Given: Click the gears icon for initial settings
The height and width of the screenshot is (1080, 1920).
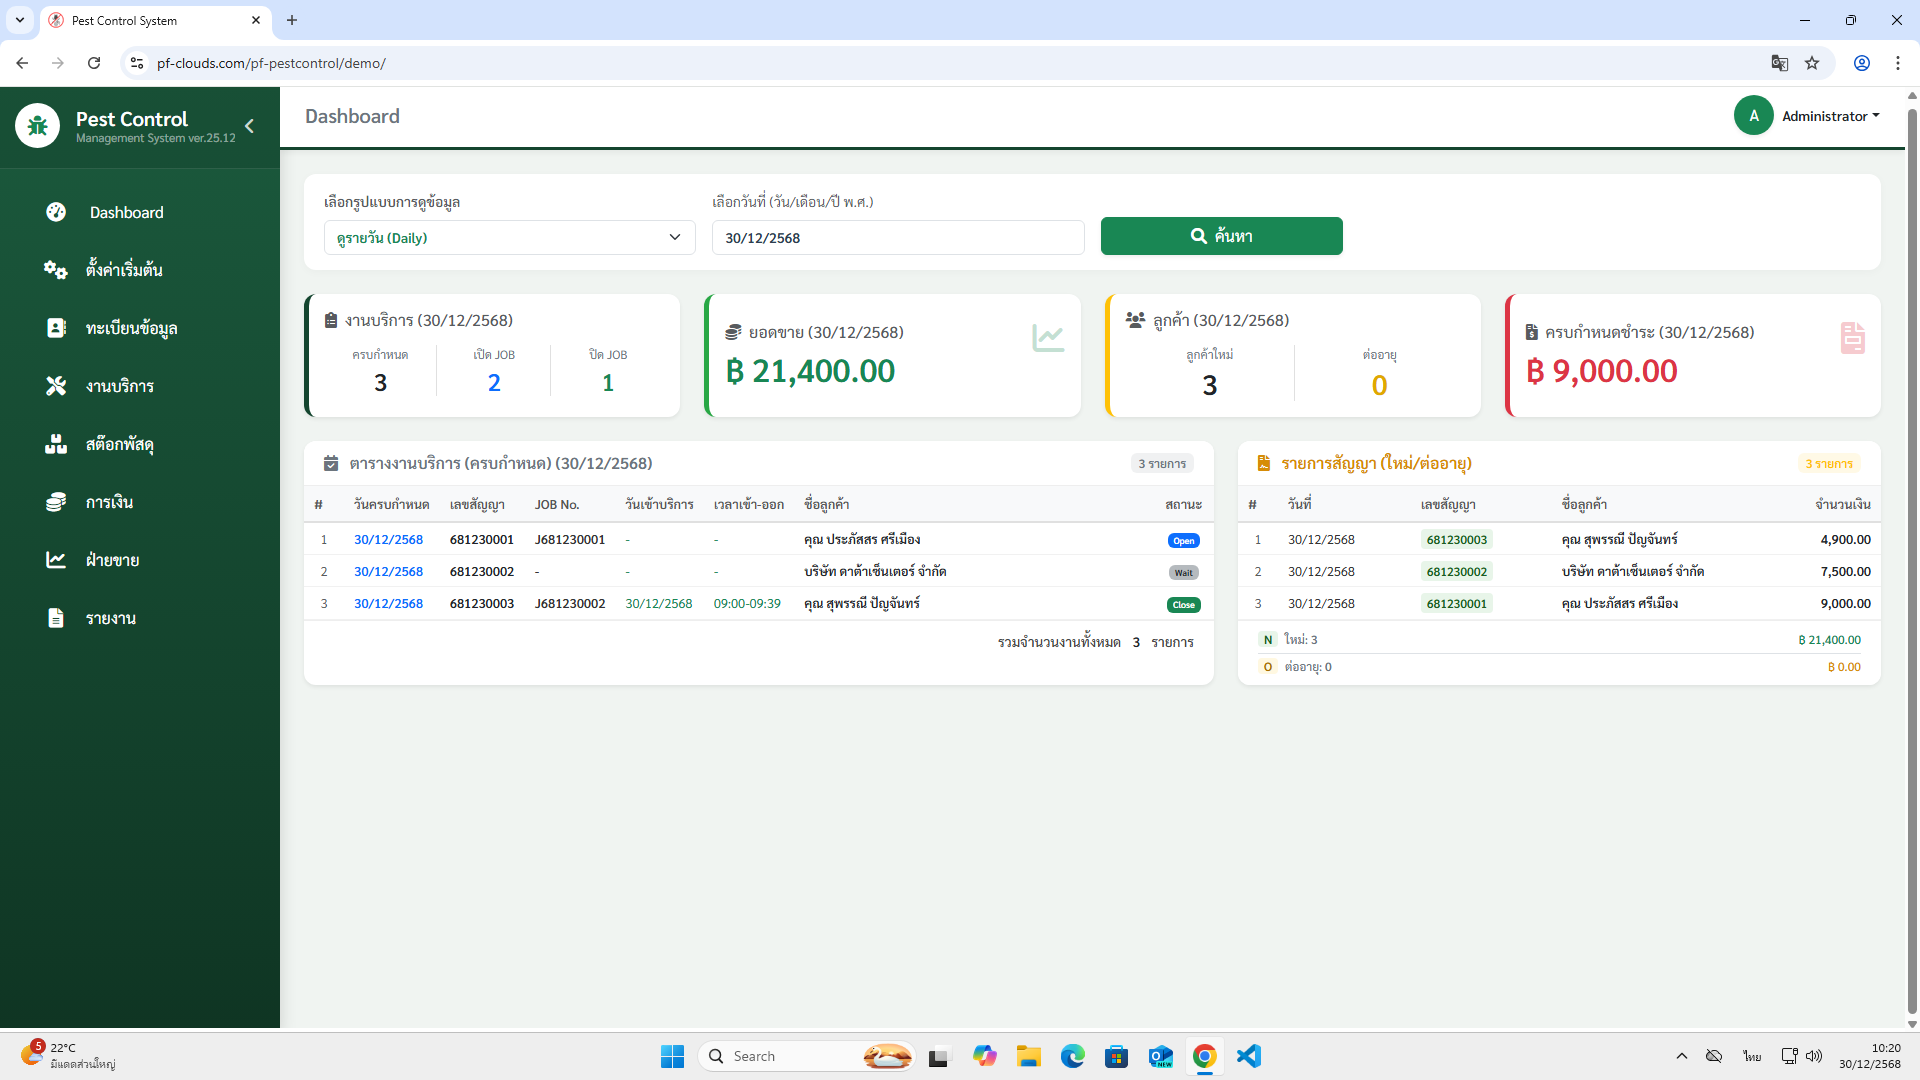Looking at the screenshot, I should click(56, 270).
